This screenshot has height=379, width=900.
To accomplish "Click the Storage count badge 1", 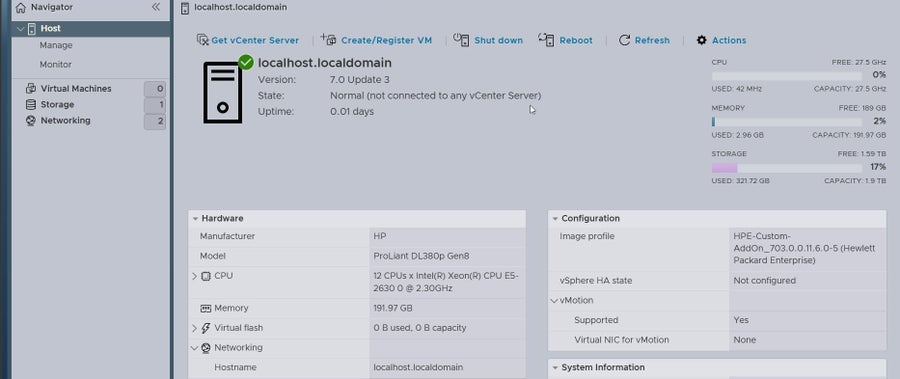I will tap(155, 105).
